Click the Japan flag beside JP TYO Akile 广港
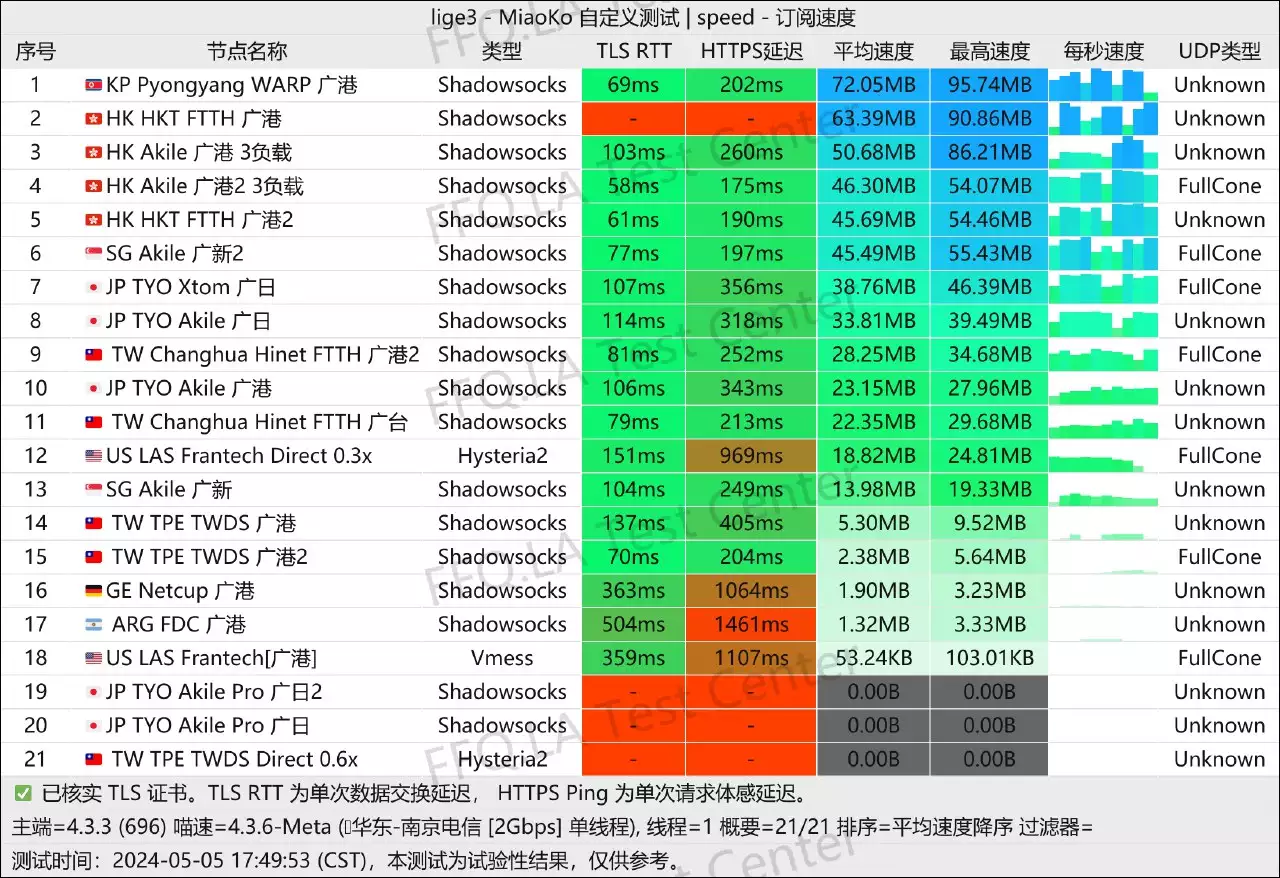 pos(94,389)
